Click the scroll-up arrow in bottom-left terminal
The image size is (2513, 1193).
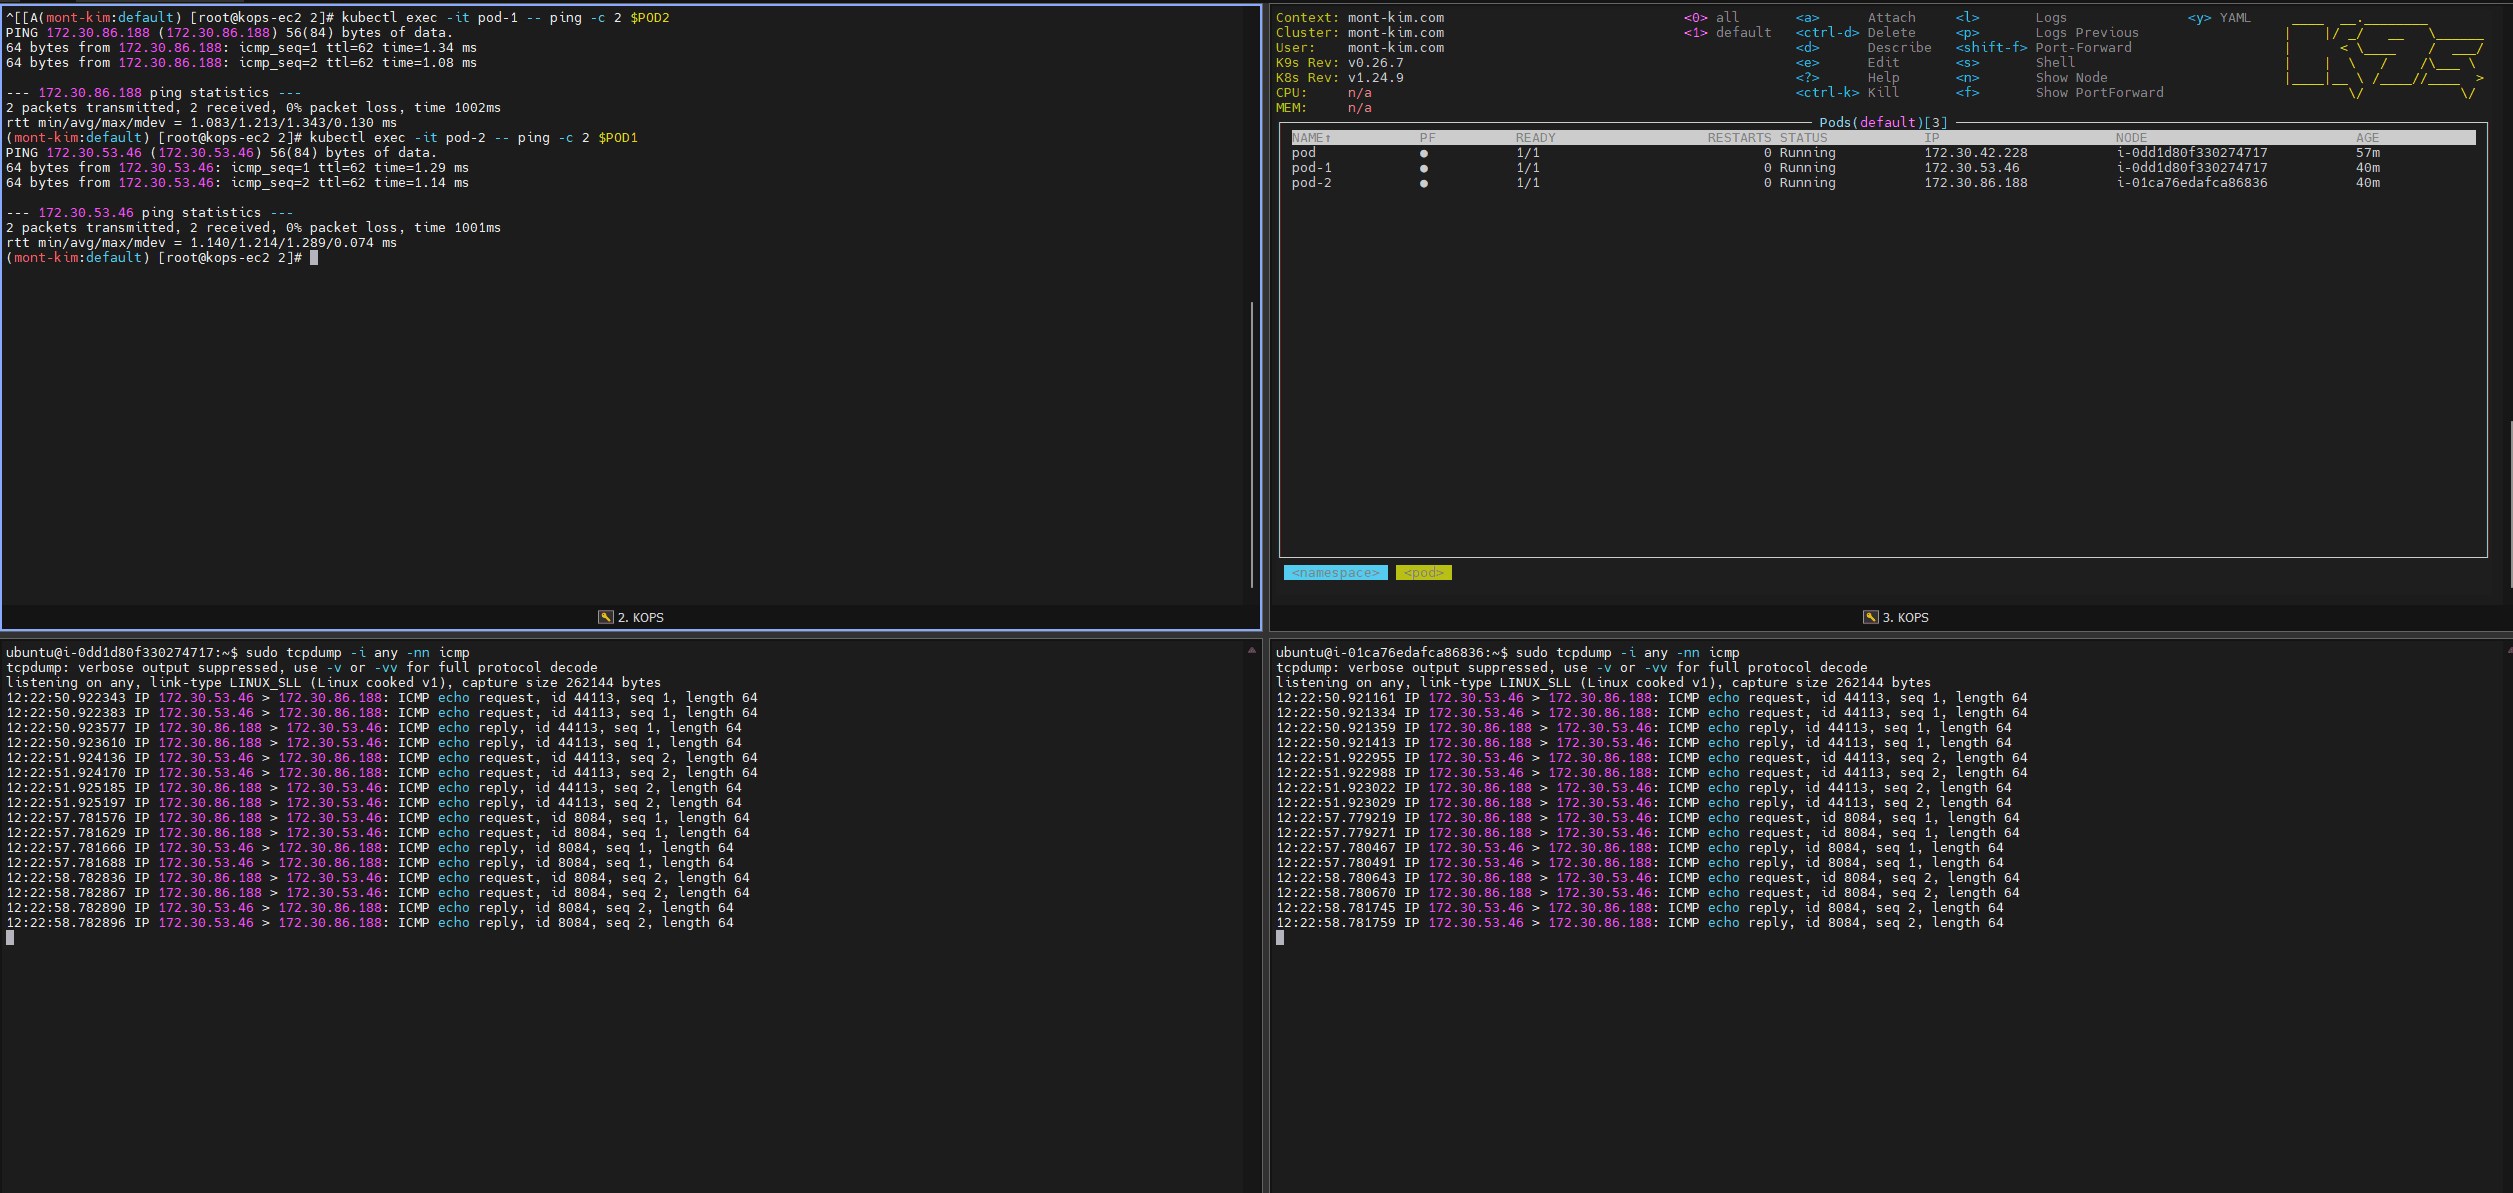(1251, 651)
